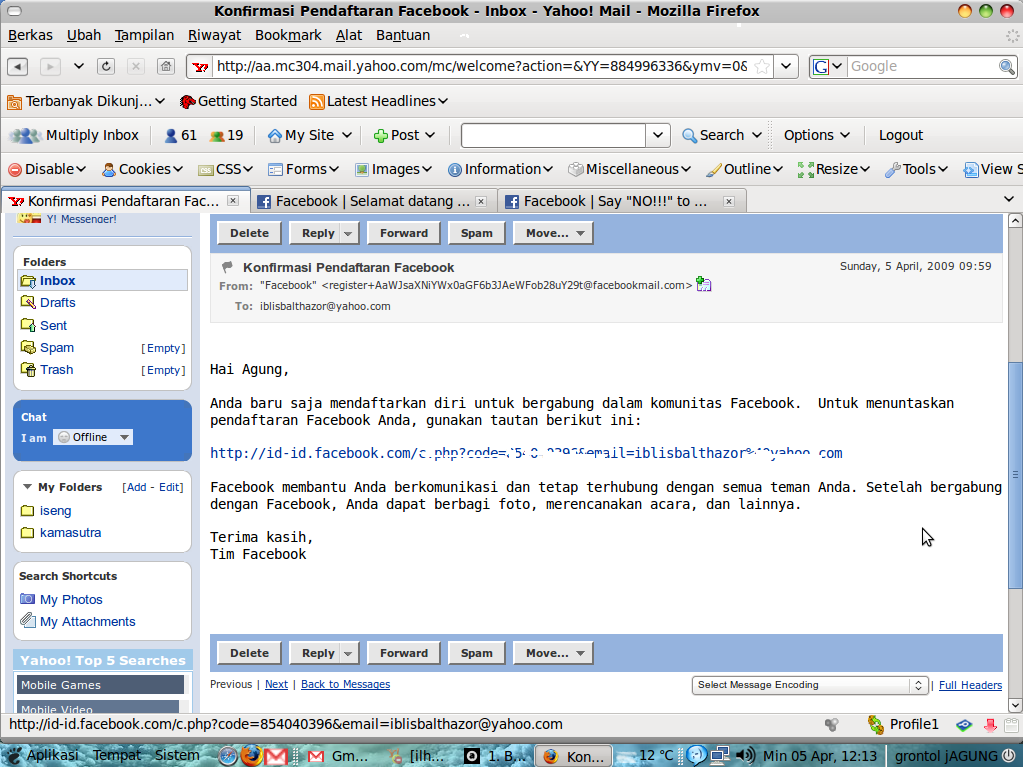Screen dimensions: 1023x767
Task: Launch Firefox from the panel launcher icon
Action: click(x=252, y=755)
